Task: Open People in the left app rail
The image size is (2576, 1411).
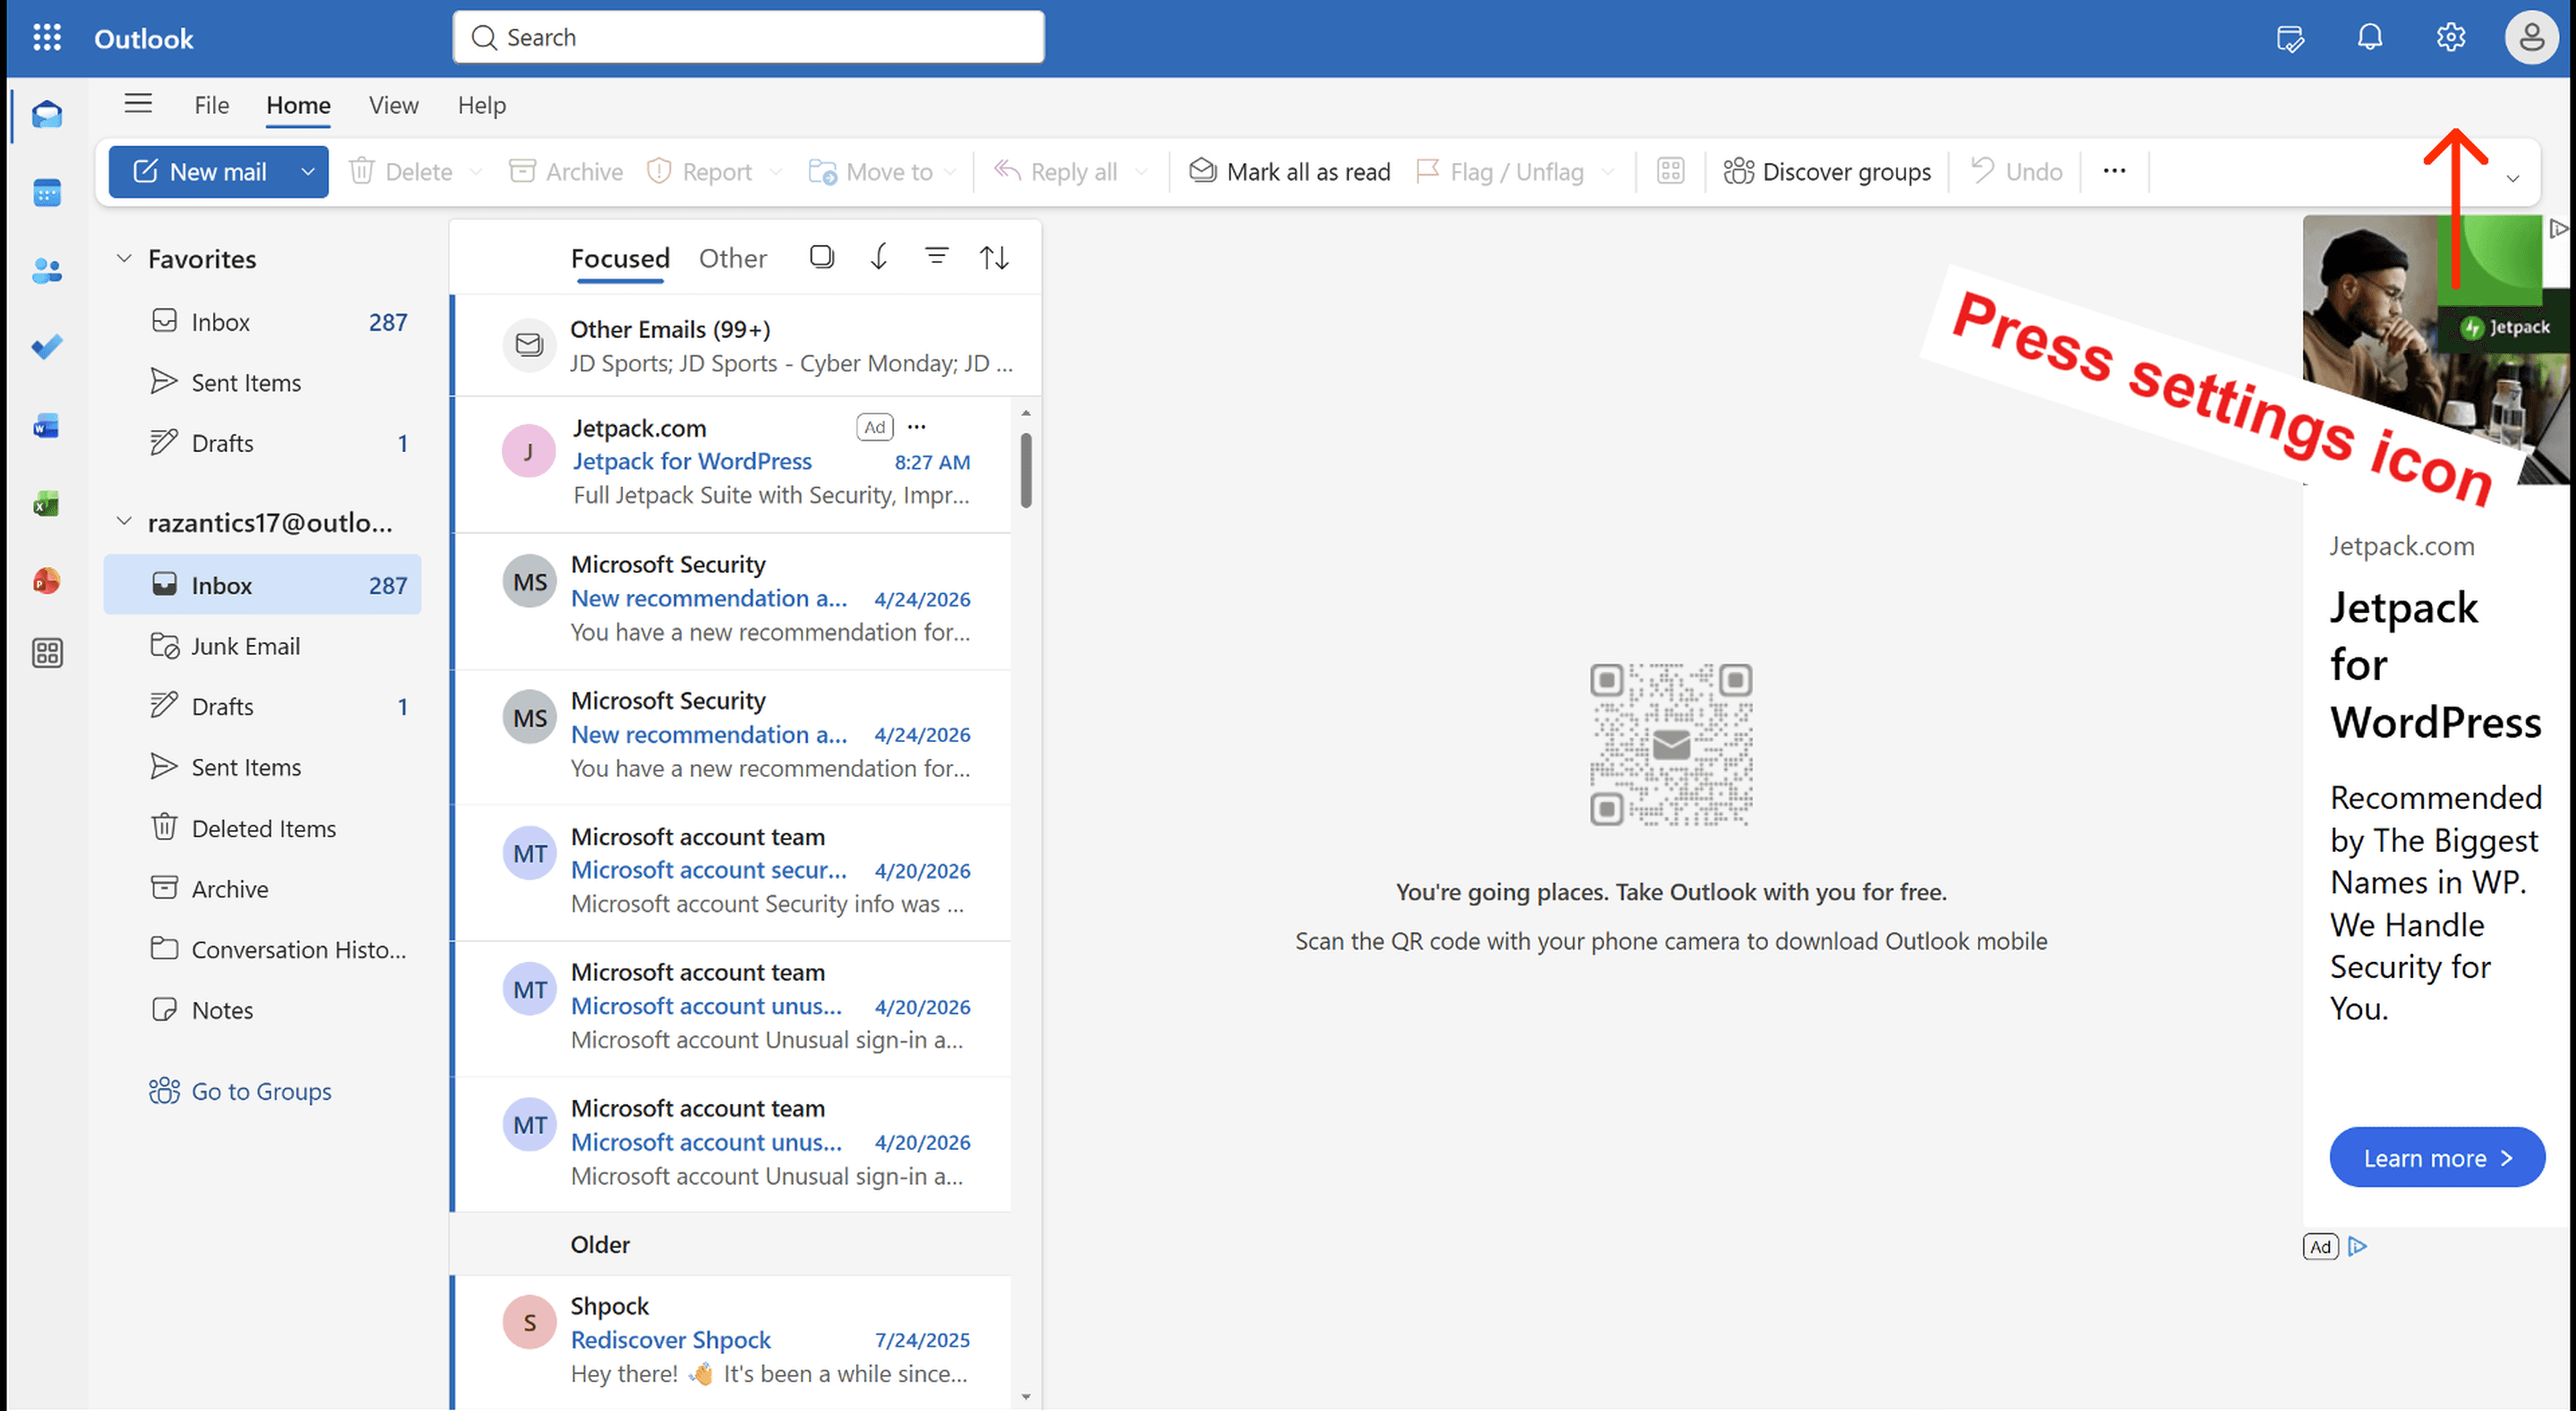Action: click(47, 270)
